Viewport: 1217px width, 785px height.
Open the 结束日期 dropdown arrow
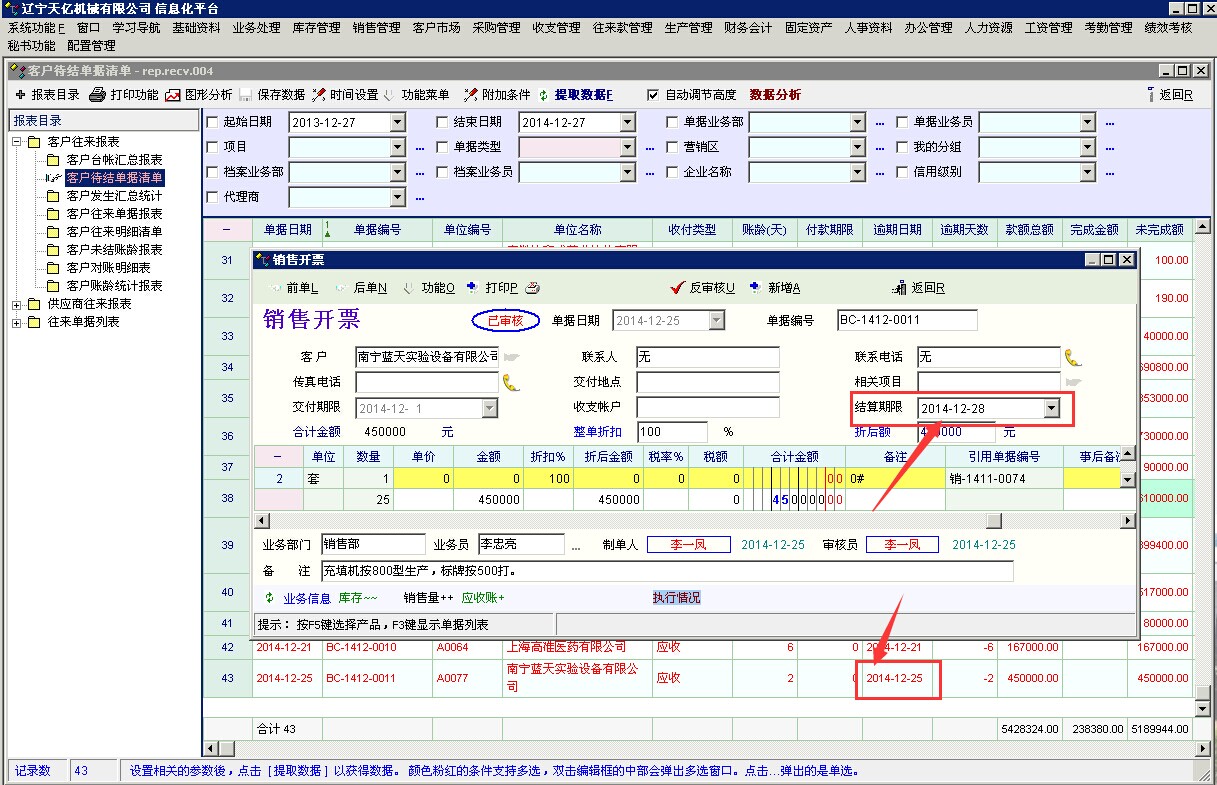pyautogui.click(x=627, y=122)
